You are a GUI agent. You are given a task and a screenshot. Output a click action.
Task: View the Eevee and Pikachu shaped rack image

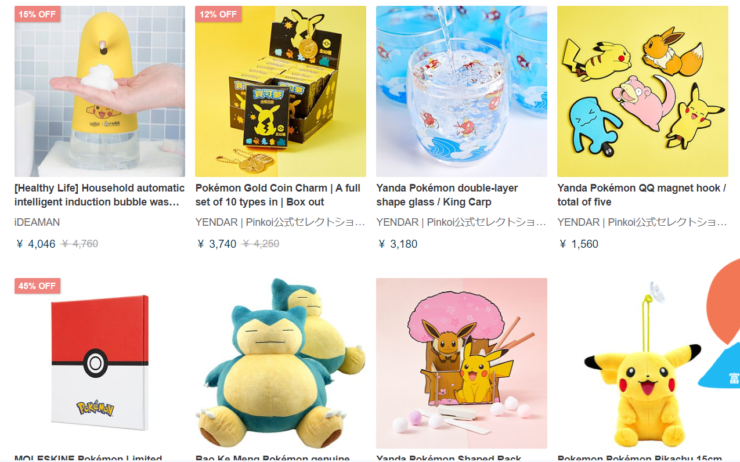[x=462, y=363]
